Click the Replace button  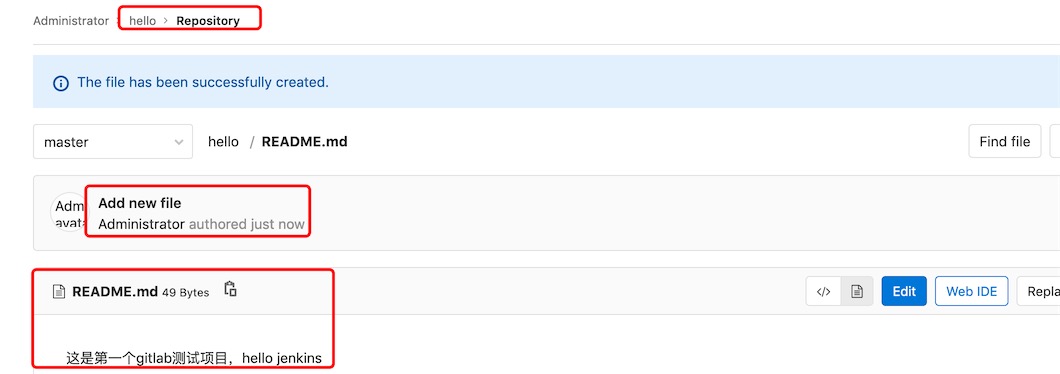(1038, 291)
